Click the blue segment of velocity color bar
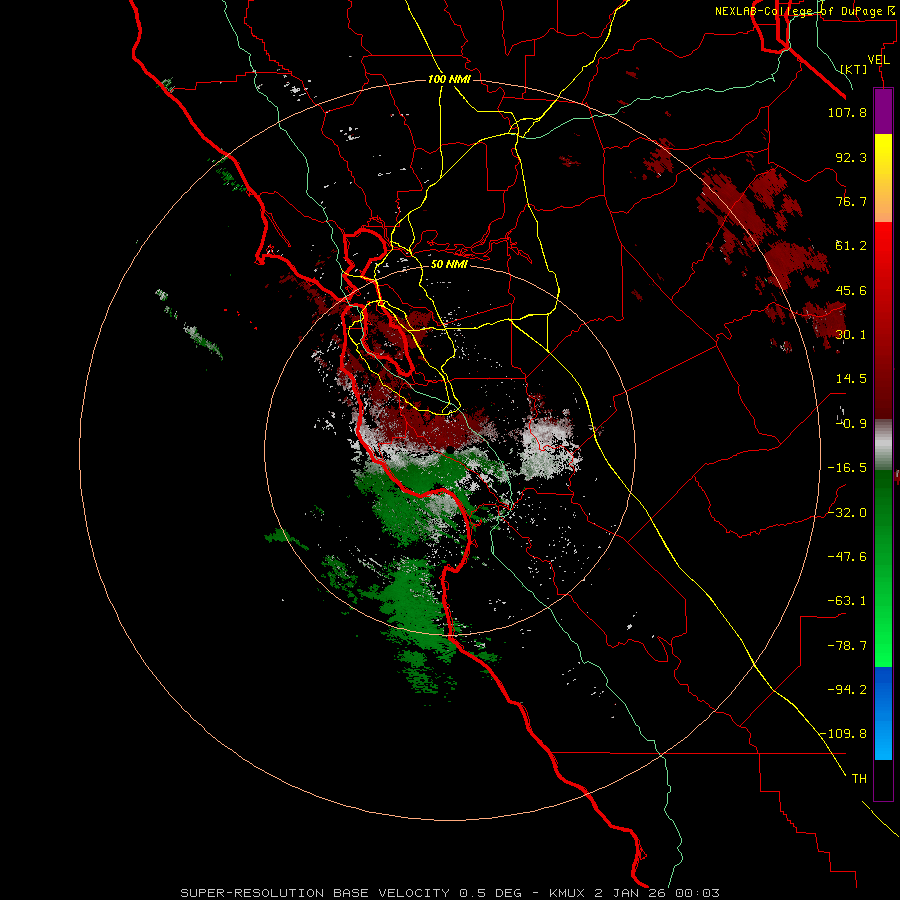The image size is (900, 900). 883,713
